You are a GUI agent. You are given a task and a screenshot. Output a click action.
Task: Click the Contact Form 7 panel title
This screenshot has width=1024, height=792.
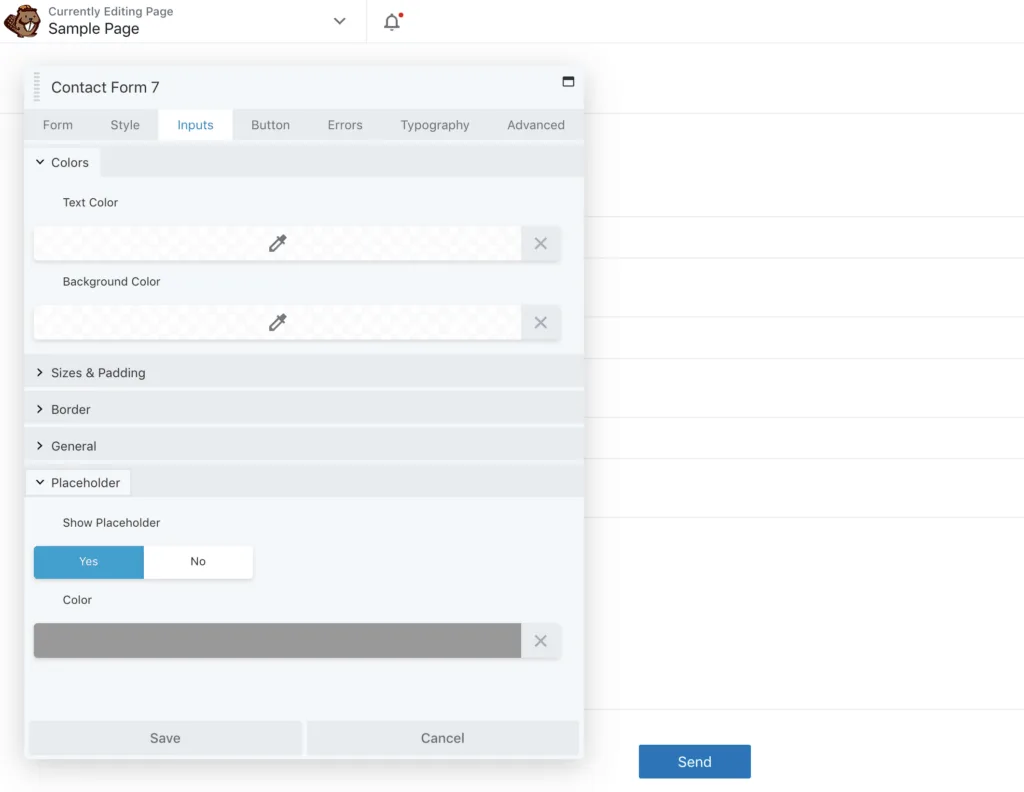105,87
